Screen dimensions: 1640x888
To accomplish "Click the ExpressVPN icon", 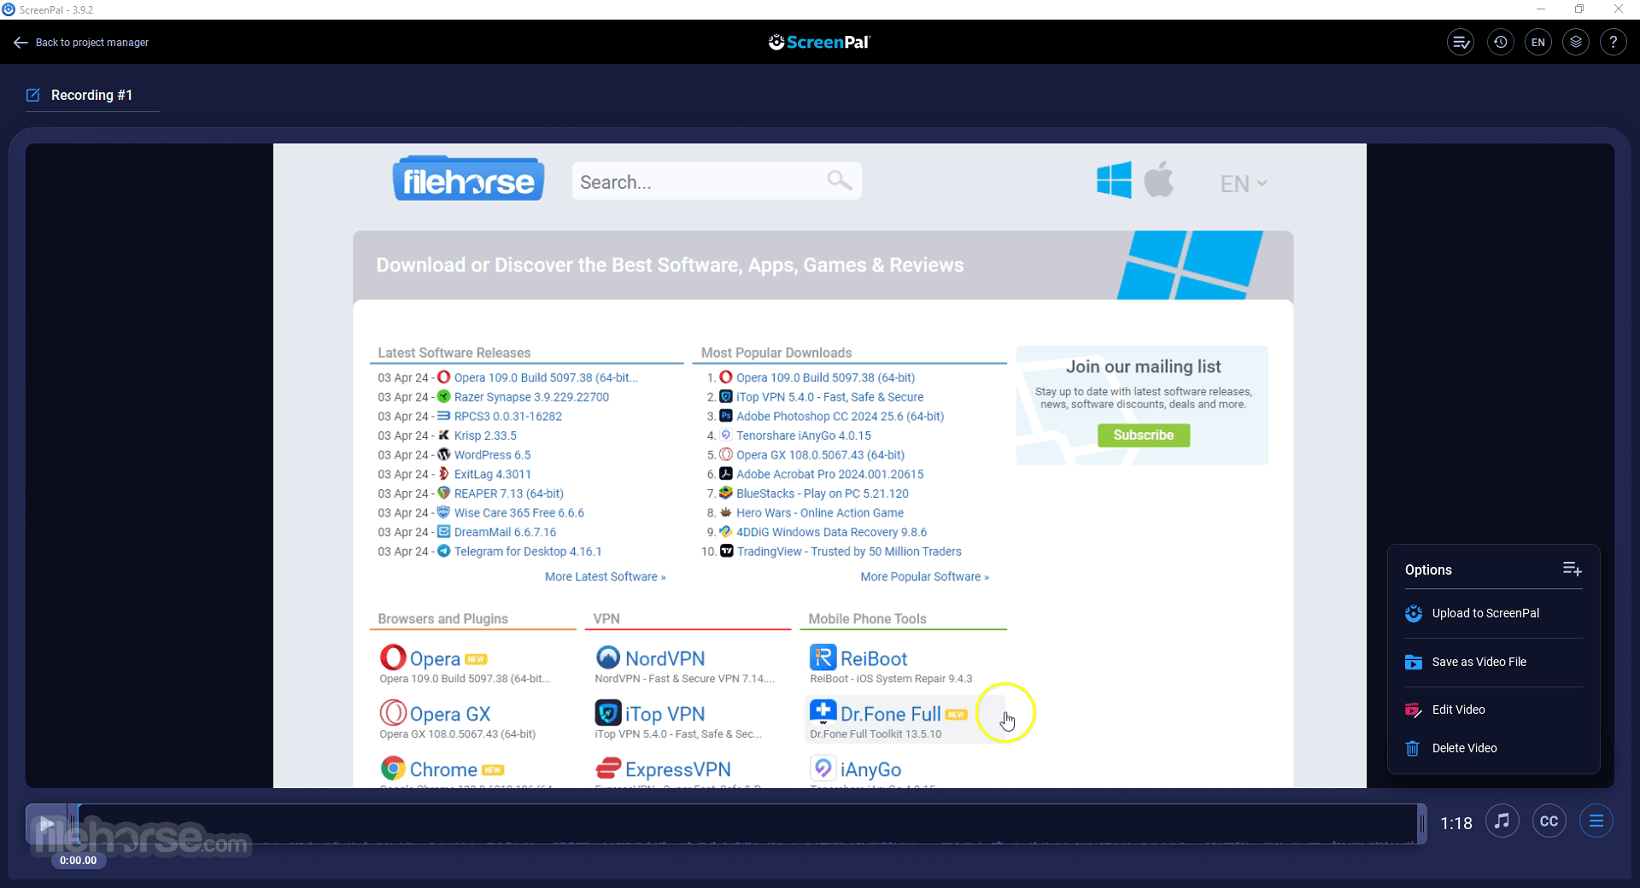I will pos(608,768).
